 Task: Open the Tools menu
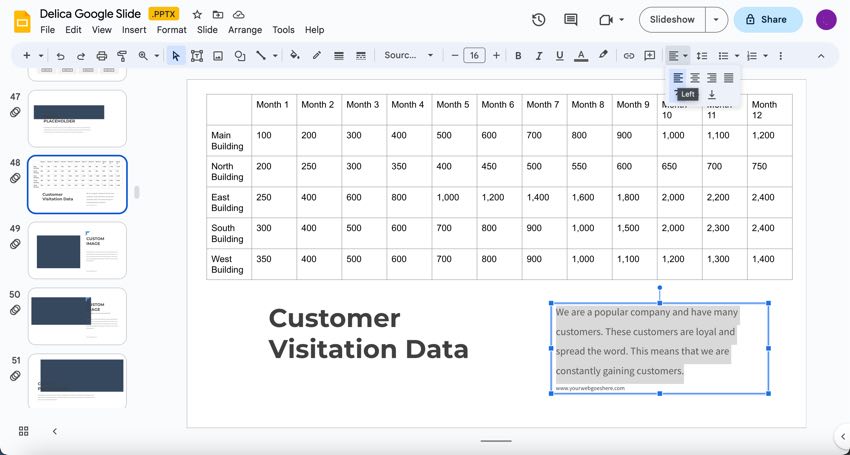tap(284, 30)
